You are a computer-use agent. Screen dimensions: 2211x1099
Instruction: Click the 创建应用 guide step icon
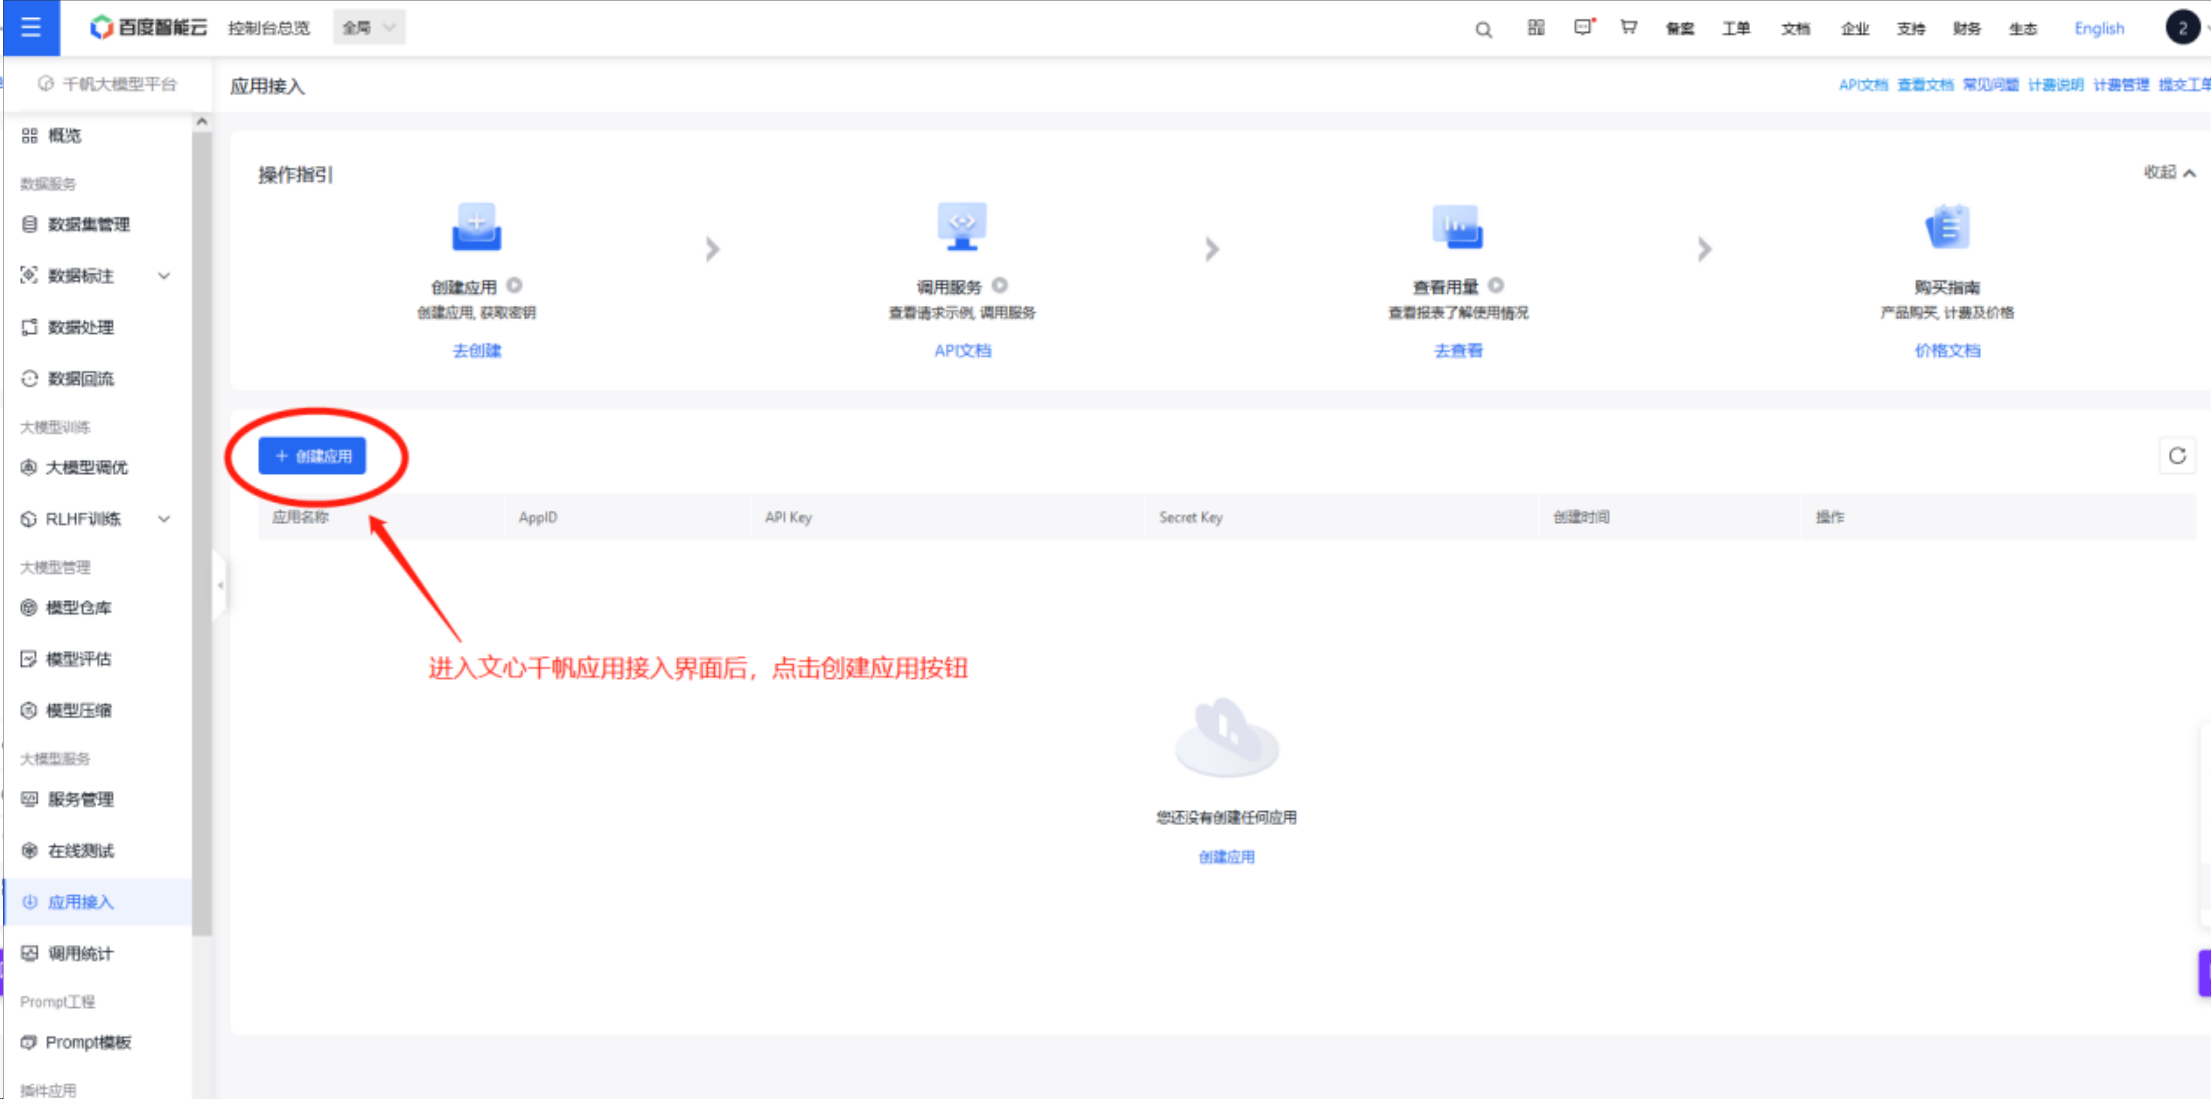(477, 227)
